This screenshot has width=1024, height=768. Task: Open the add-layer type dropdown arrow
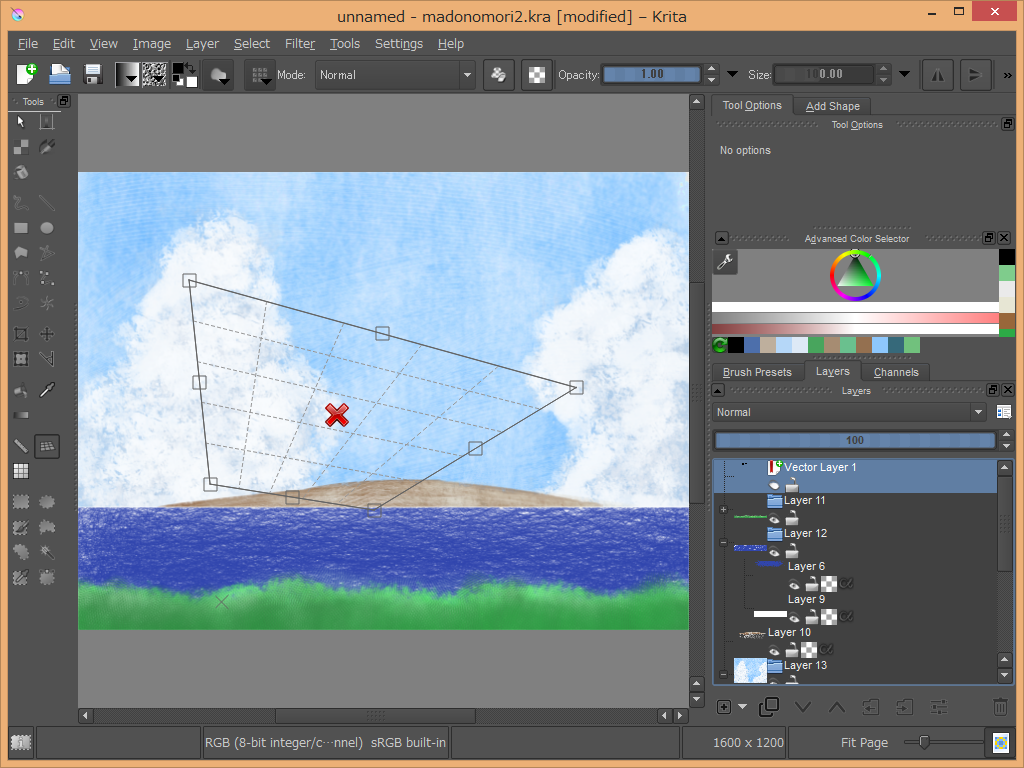click(743, 707)
